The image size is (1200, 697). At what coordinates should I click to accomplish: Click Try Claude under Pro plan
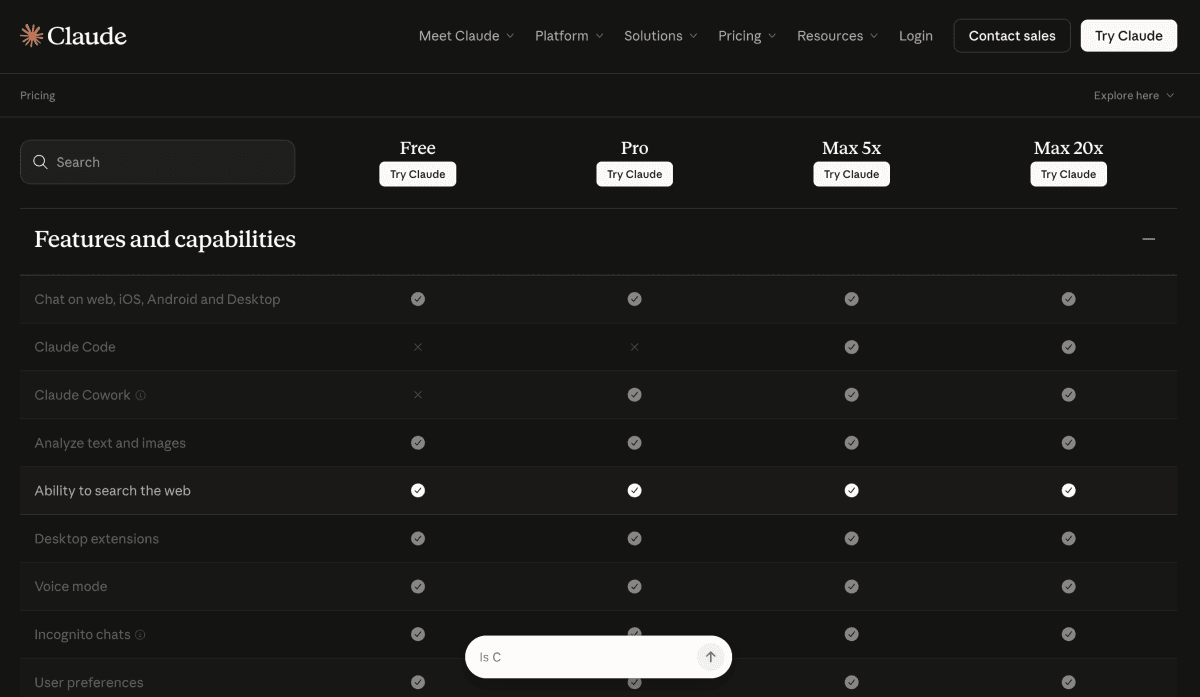click(635, 174)
